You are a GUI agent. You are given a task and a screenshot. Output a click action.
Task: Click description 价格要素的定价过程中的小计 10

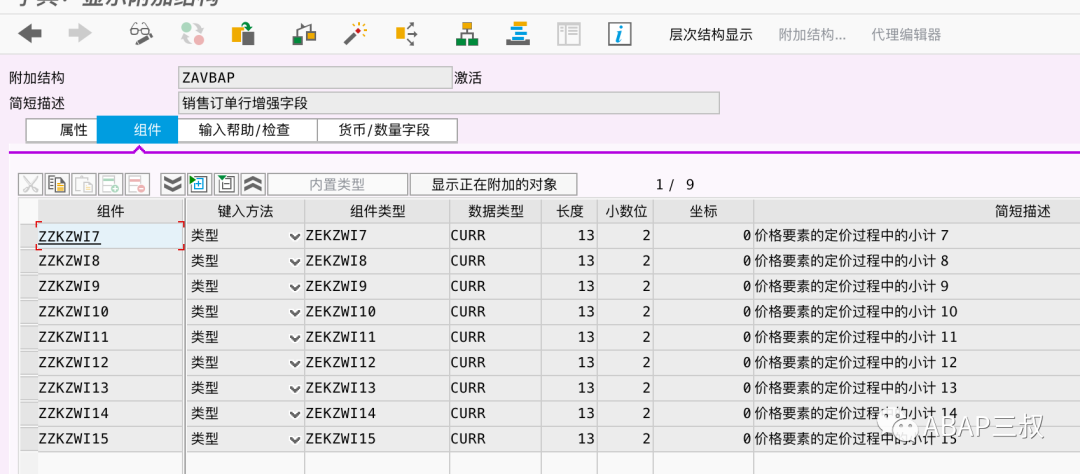856,312
